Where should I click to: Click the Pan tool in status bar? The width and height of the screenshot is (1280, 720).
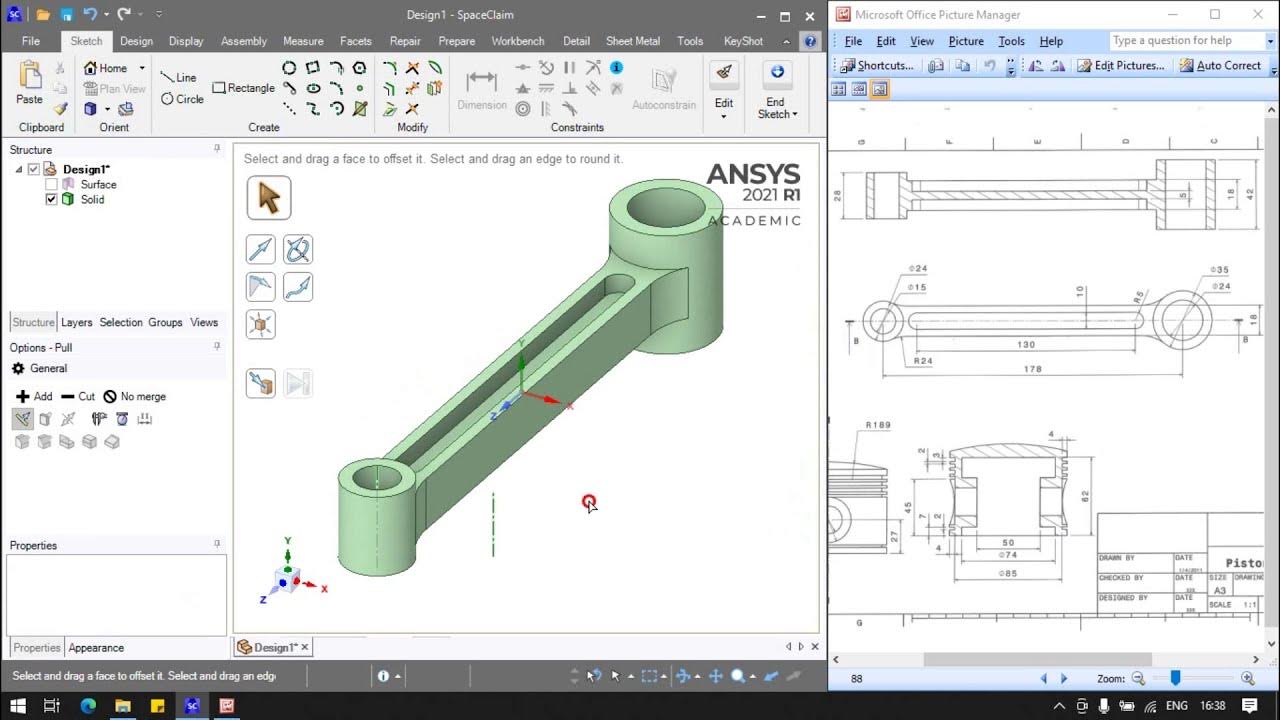pos(716,676)
